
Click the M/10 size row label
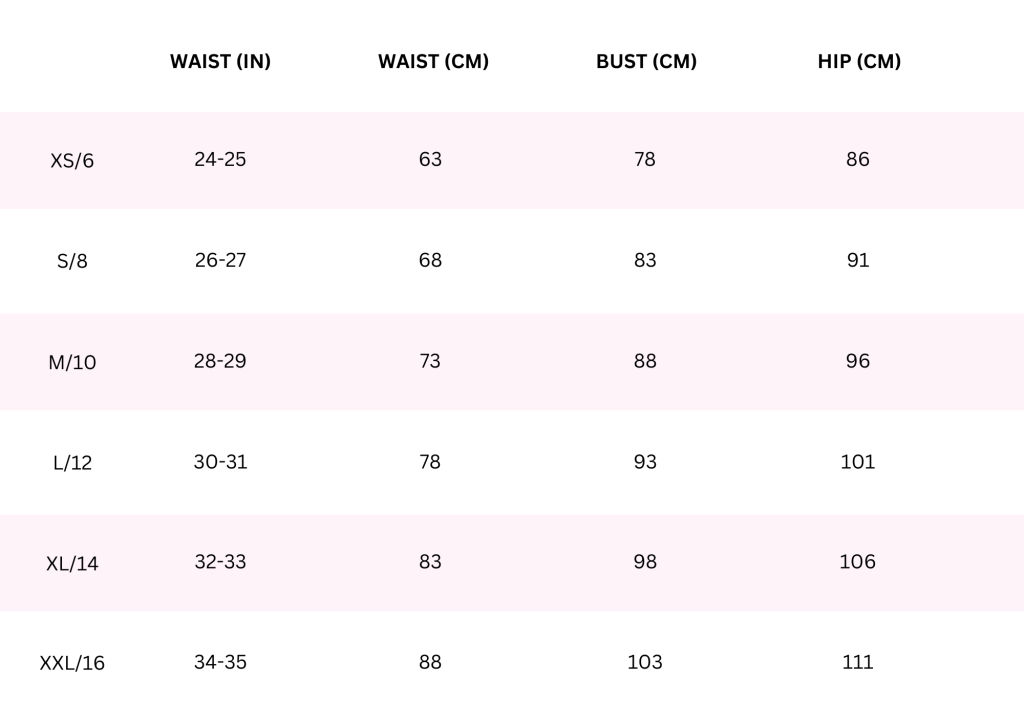pos(72,363)
